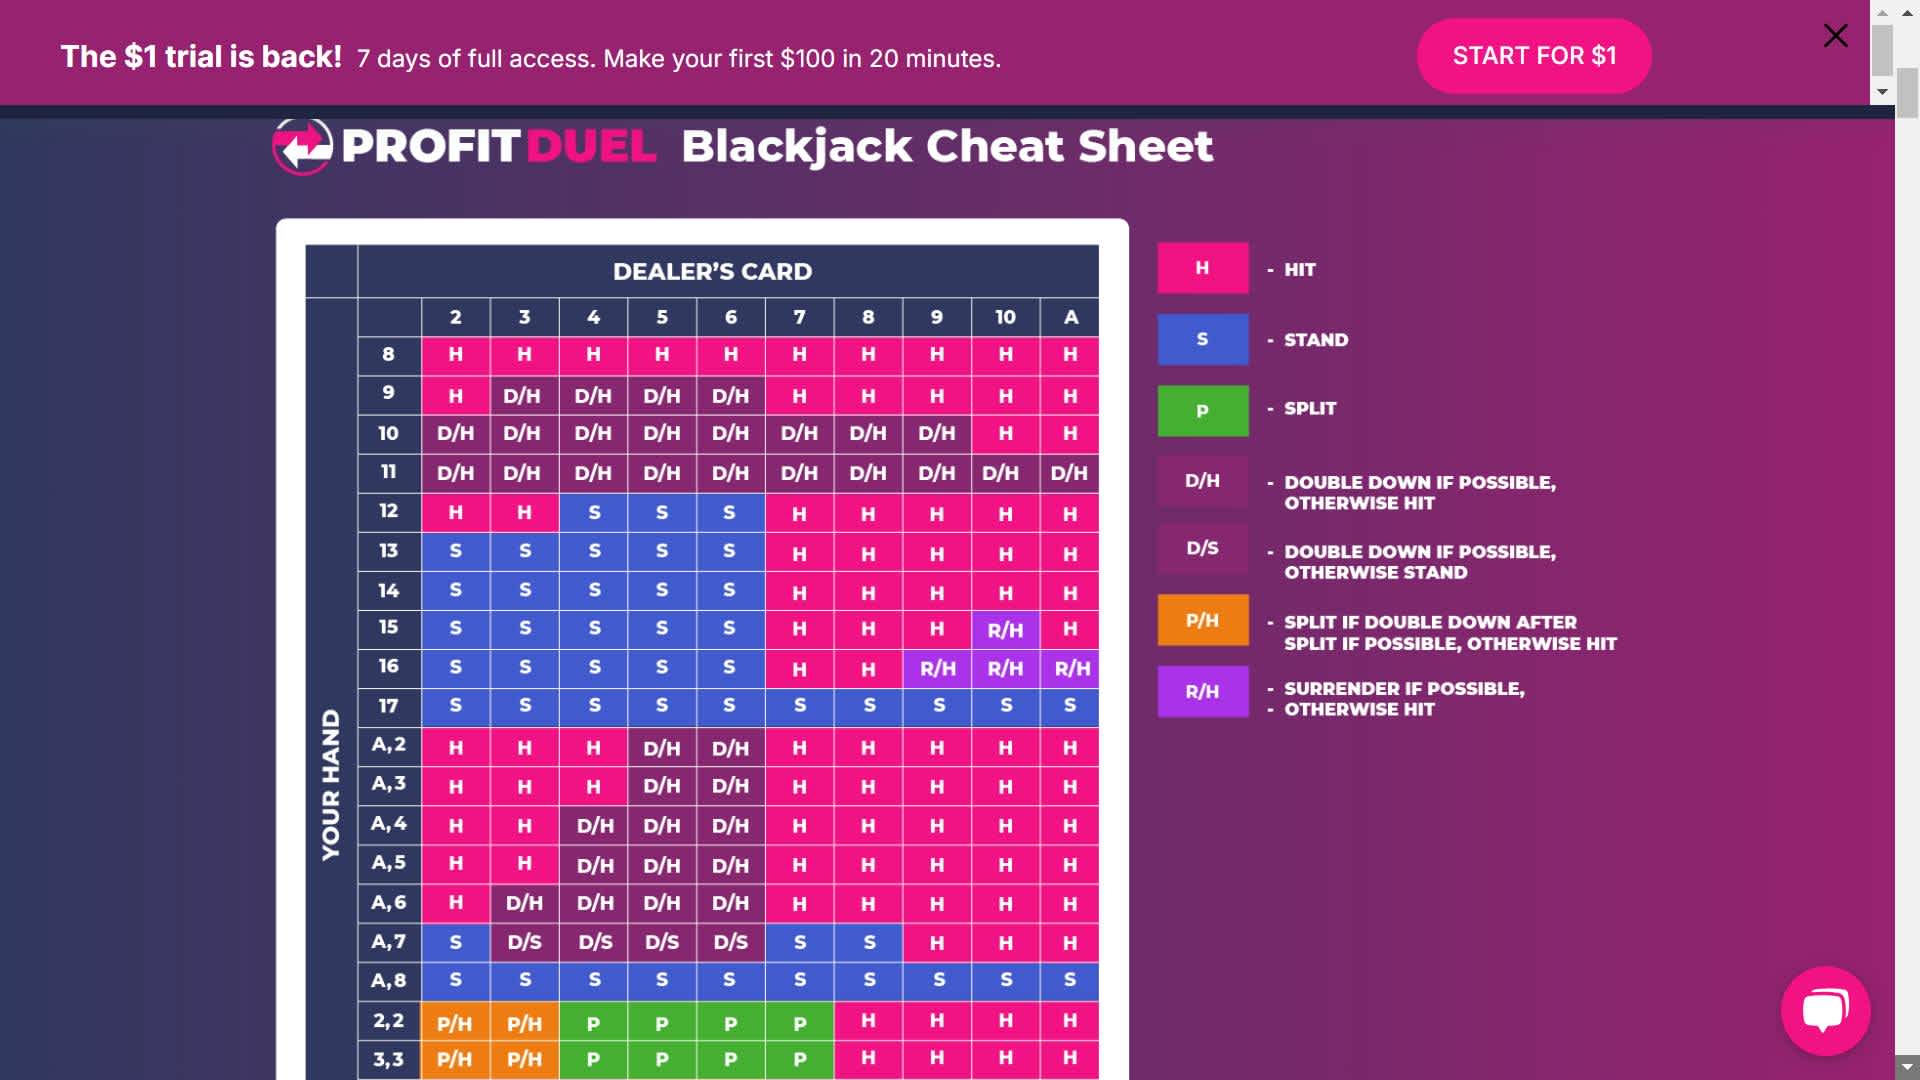Click the pink HIT legend swatch
Image resolution: width=1920 pixels, height=1080 pixels.
point(1202,268)
